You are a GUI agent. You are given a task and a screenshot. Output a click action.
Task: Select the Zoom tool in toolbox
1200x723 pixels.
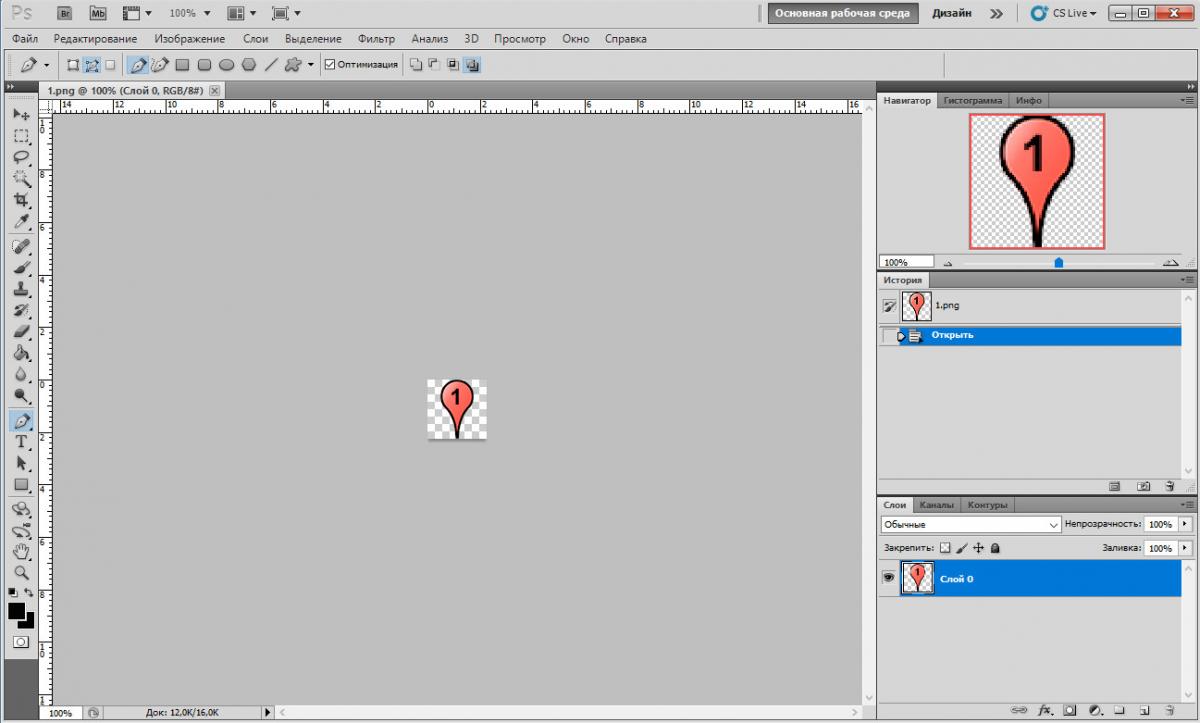(x=20, y=573)
